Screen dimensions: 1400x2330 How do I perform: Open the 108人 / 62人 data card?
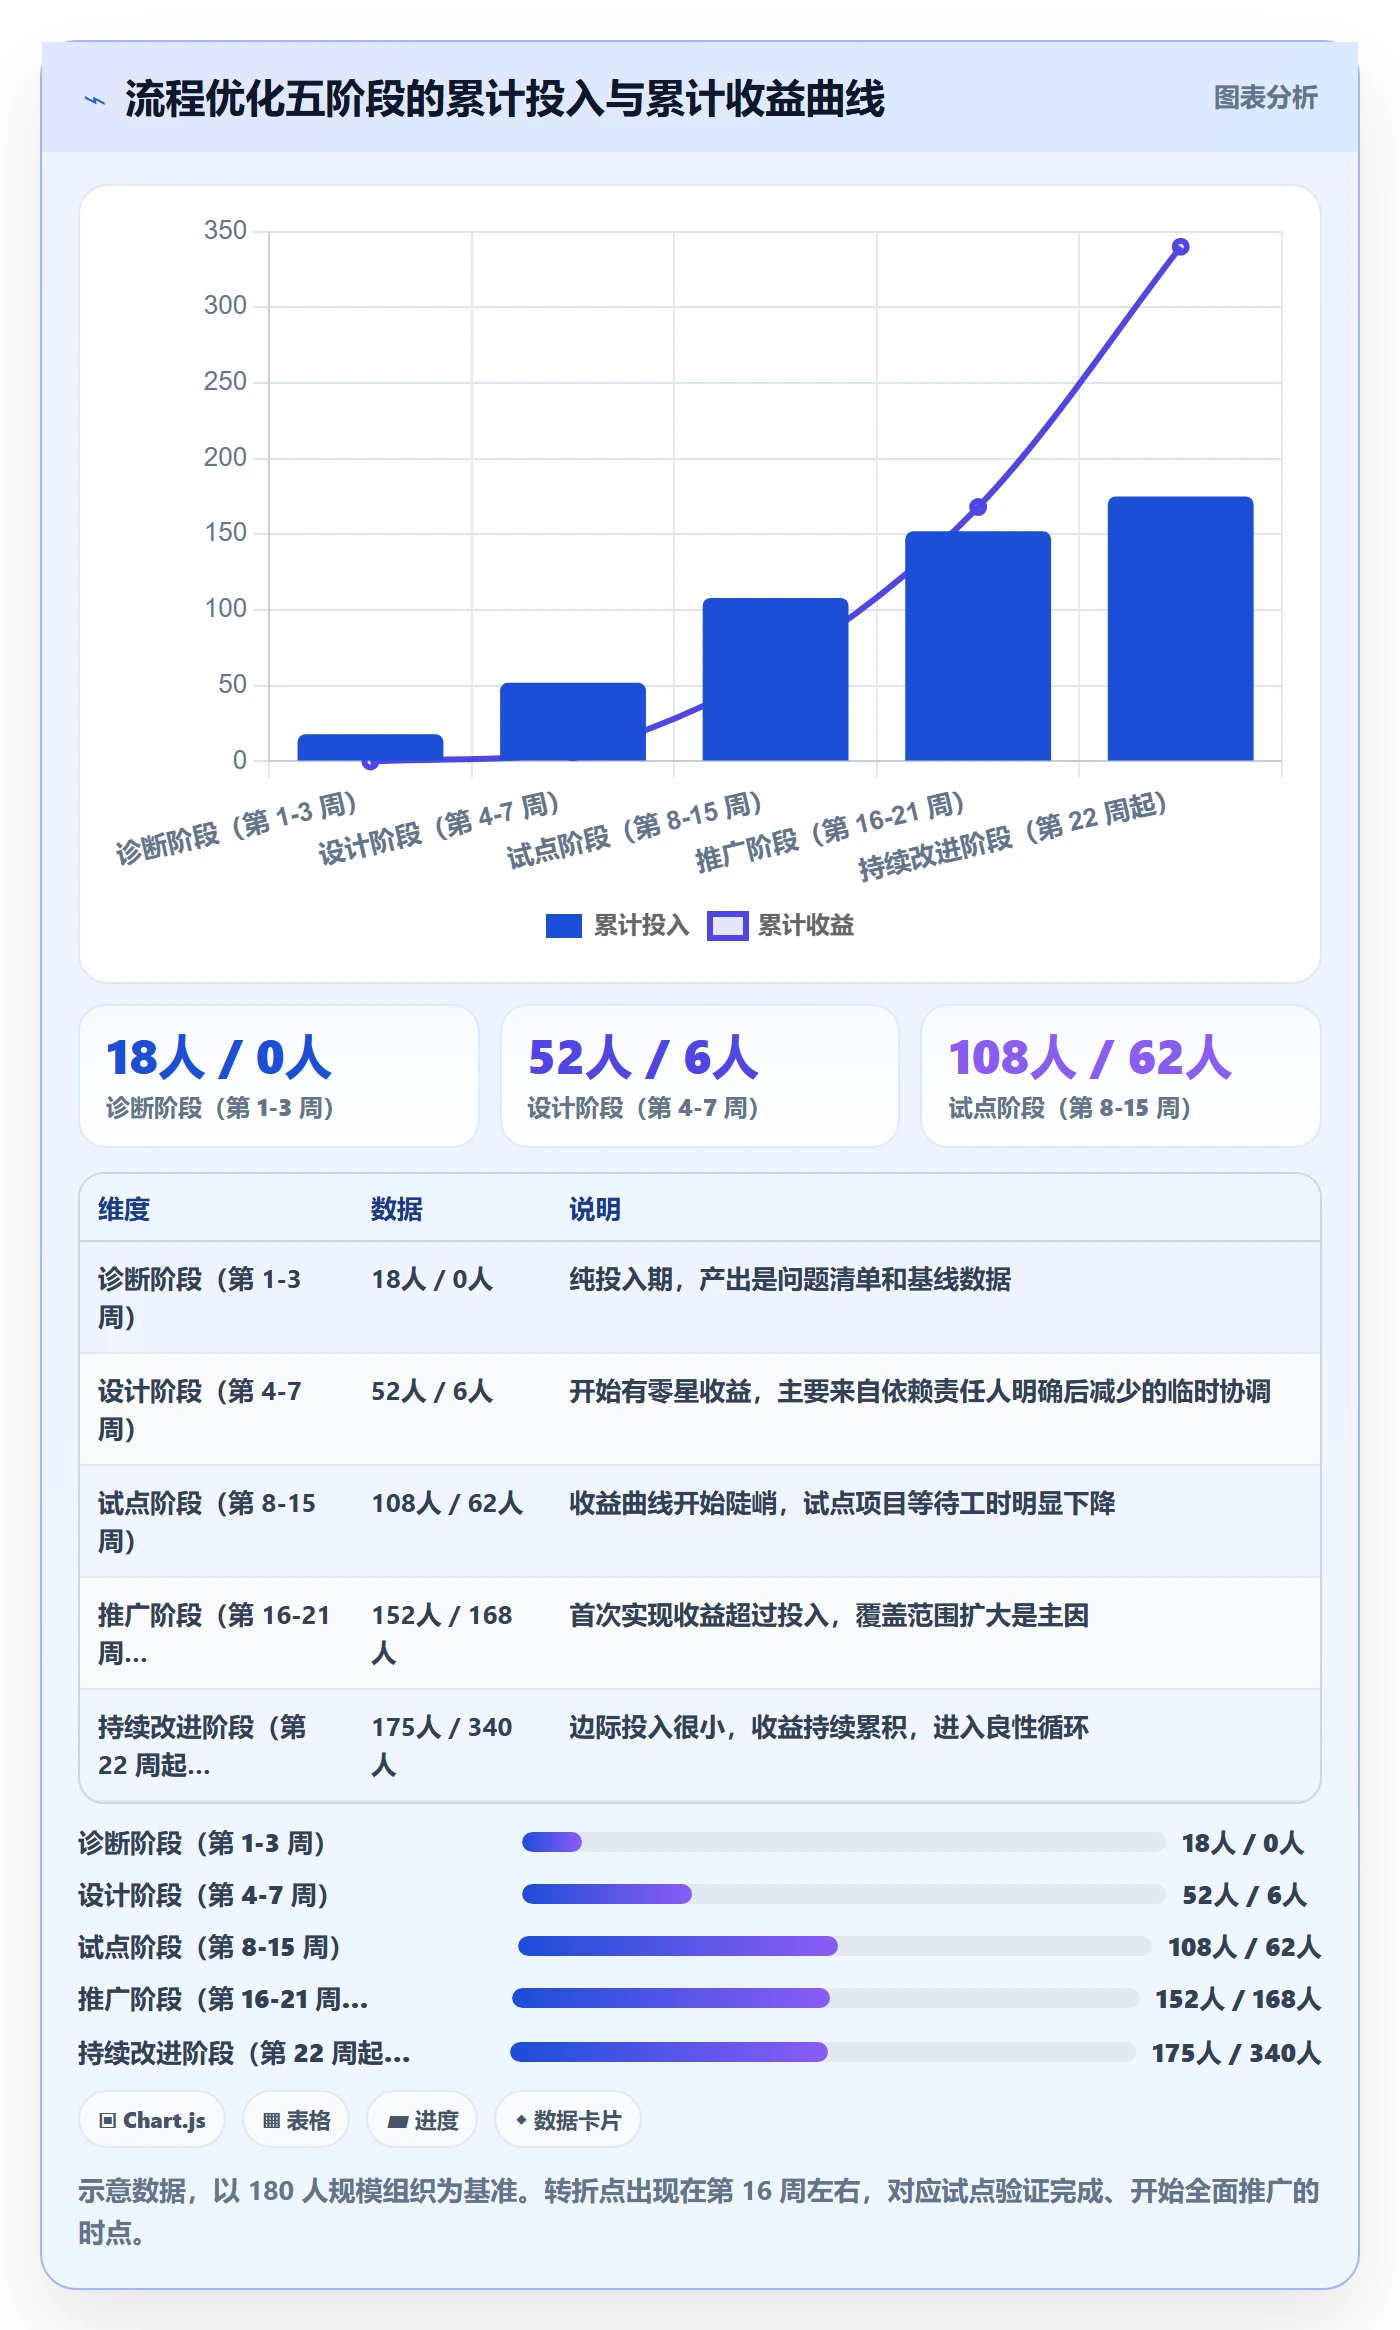click(1120, 1076)
